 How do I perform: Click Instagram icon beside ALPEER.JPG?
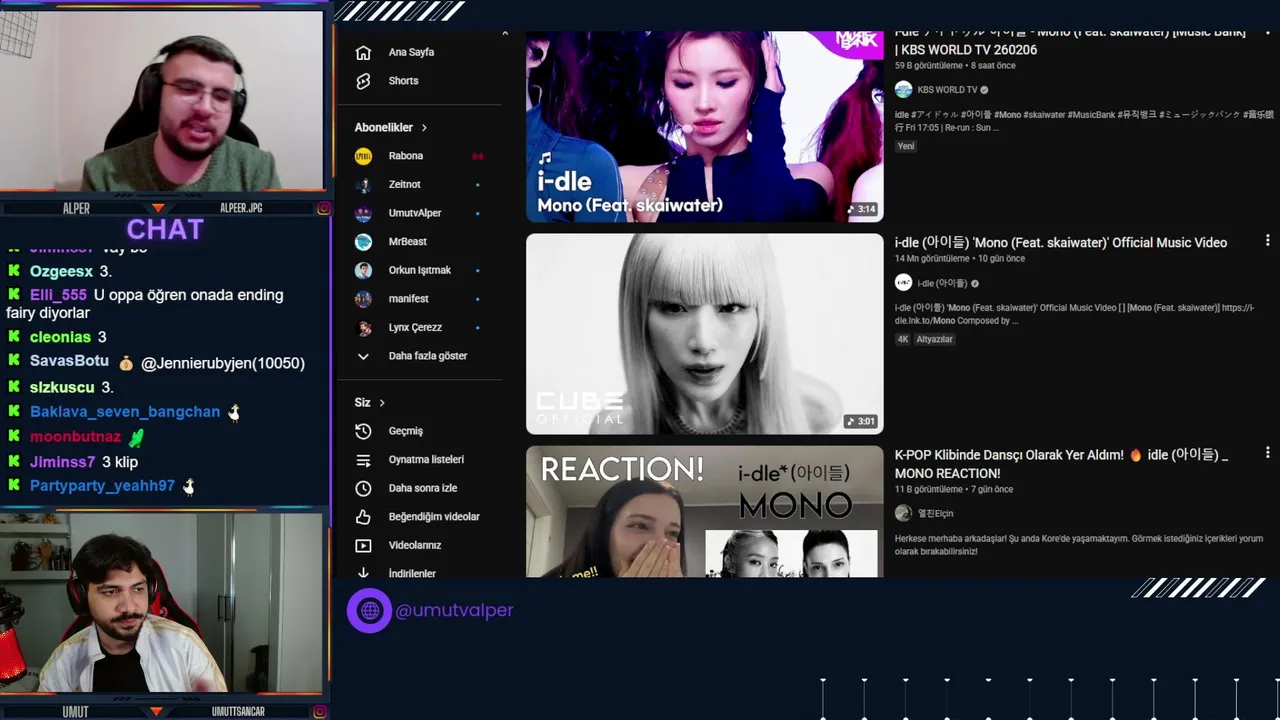[323, 208]
